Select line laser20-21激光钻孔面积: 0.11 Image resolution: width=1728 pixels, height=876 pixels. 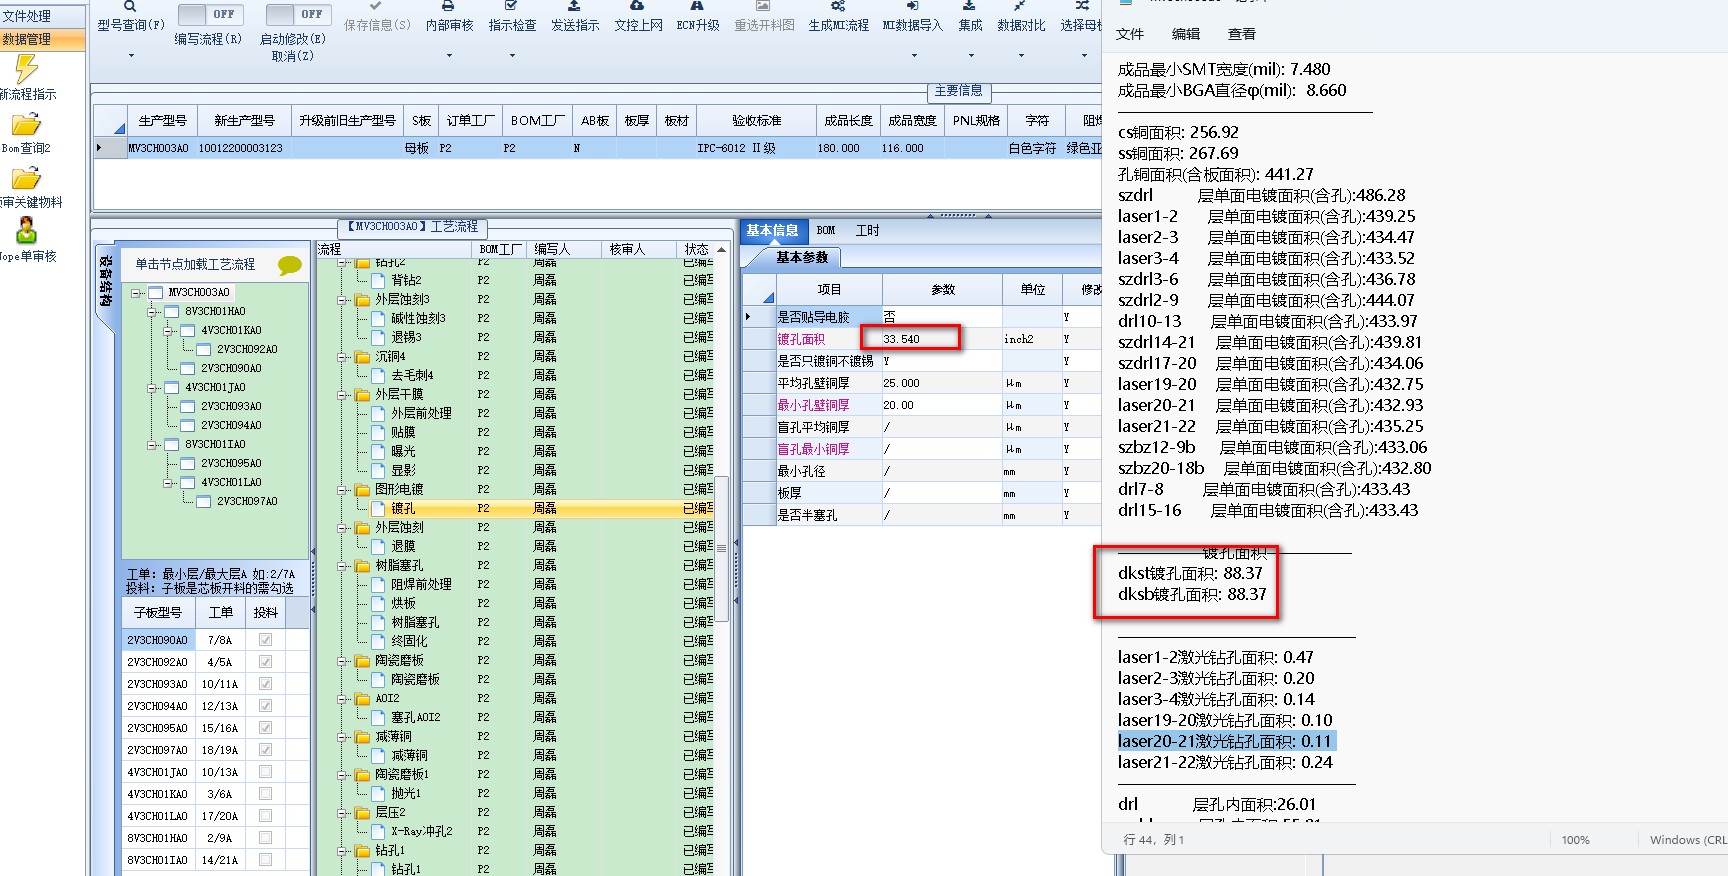coord(1225,741)
